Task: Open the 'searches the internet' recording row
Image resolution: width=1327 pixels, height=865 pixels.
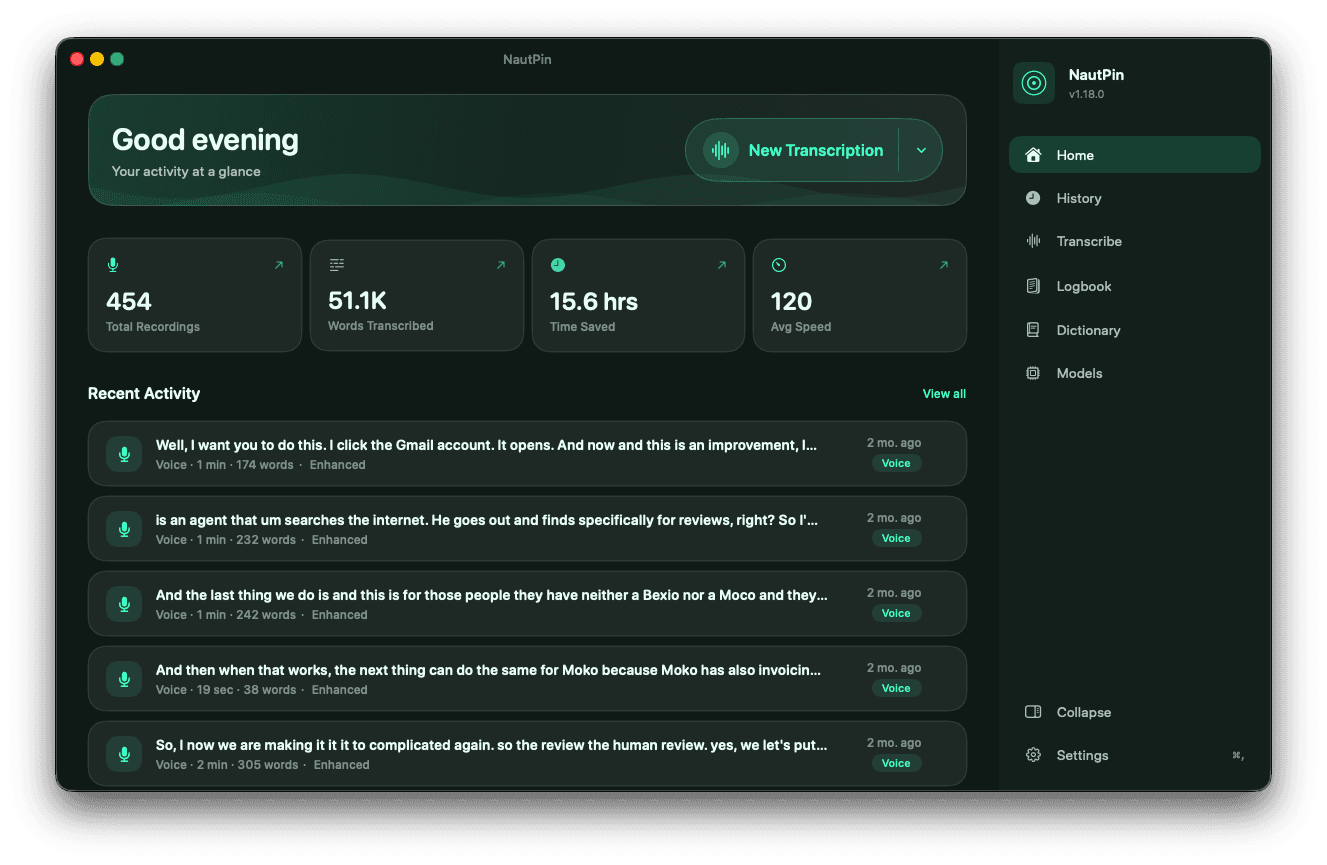Action: click(527, 529)
